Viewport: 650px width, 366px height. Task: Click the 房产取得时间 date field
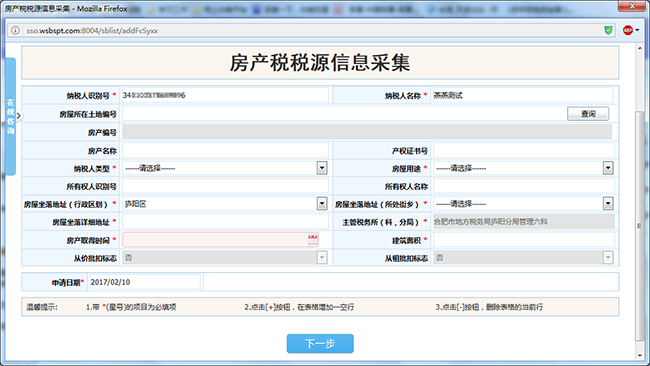220,240
